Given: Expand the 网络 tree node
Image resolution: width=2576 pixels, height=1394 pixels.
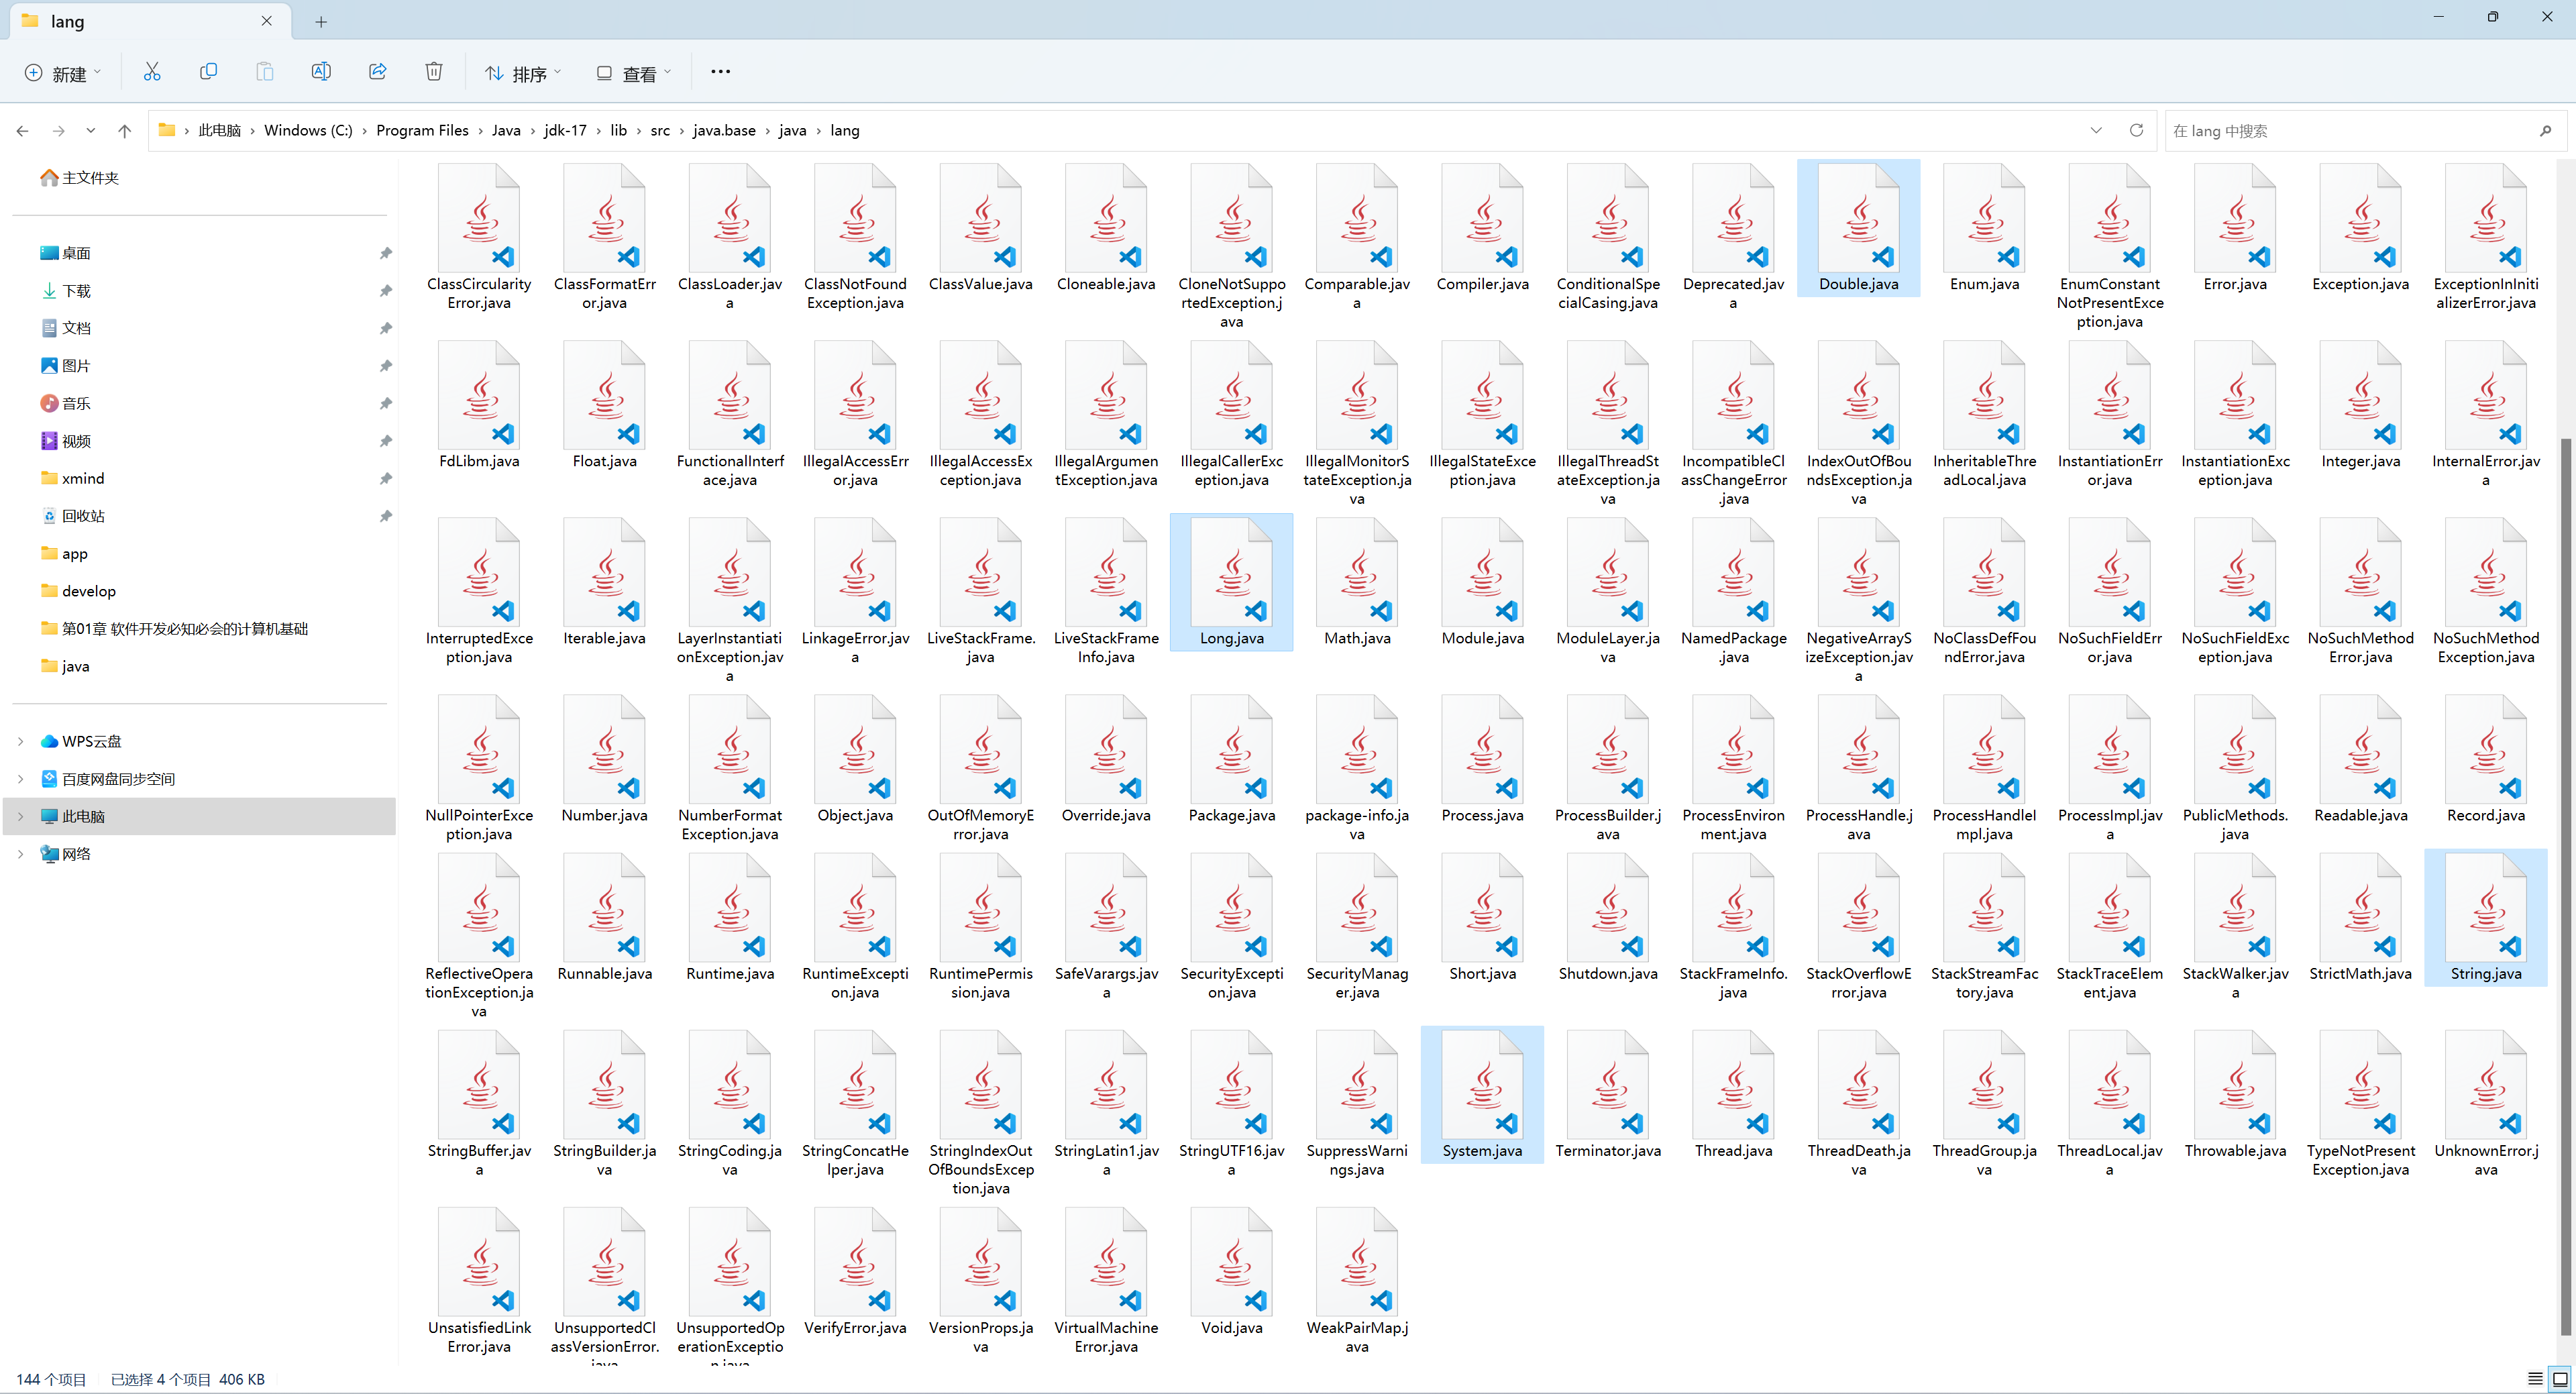Looking at the screenshot, I should pos(20,854).
